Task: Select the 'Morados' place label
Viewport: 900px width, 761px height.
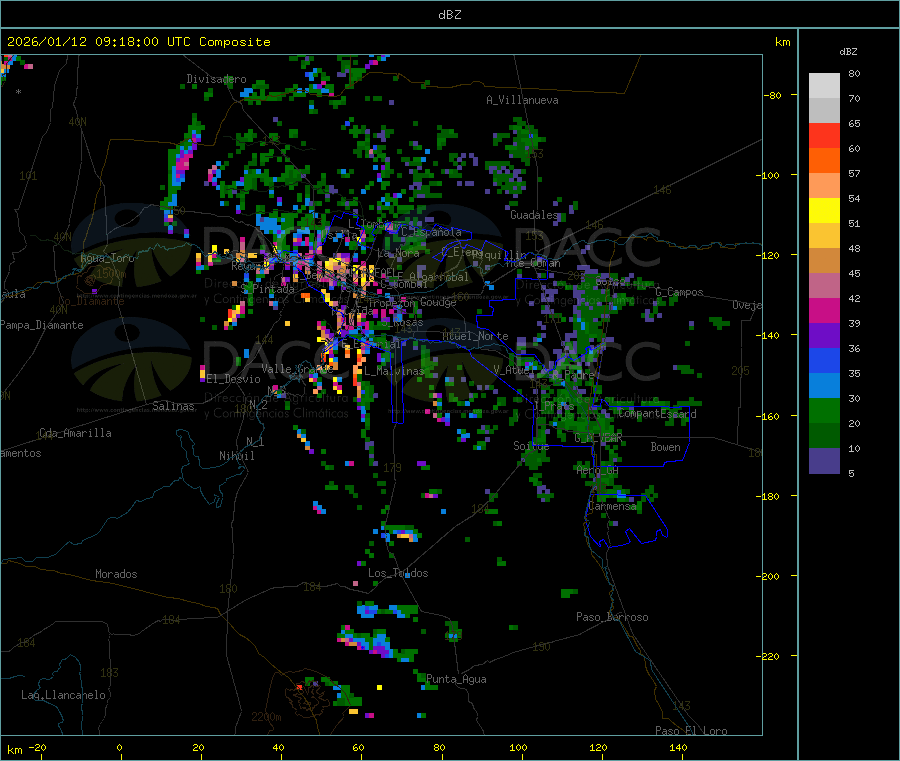Action: tap(116, 574)
